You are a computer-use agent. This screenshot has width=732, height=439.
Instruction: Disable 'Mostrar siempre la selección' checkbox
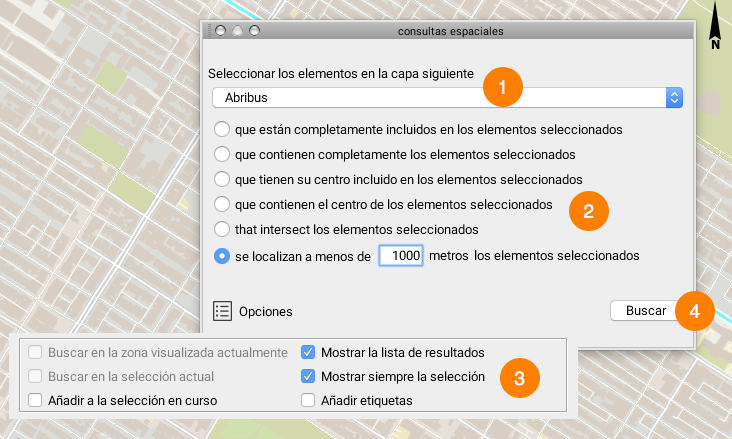(x=308, y=377)
